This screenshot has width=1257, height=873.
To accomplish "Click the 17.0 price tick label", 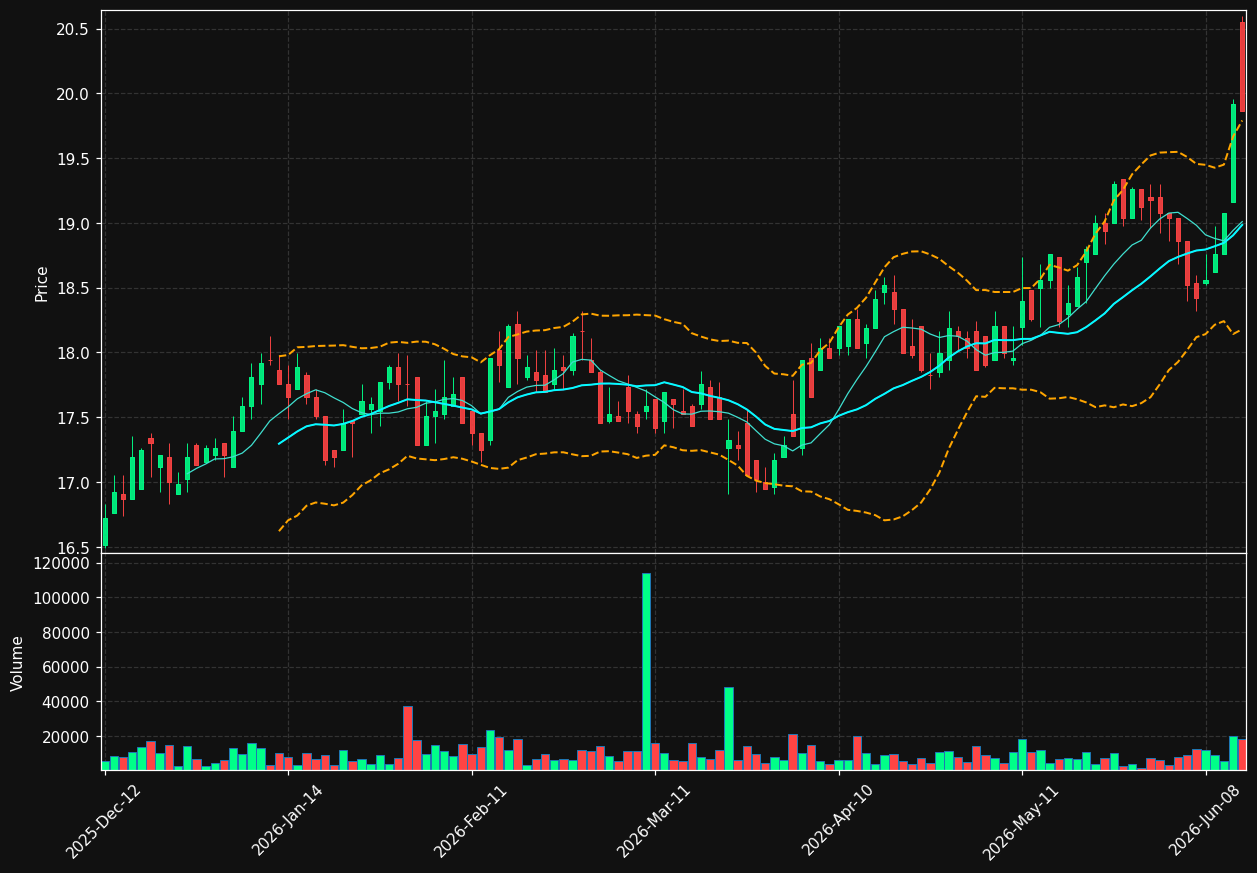I will click(x=72, y=483).
